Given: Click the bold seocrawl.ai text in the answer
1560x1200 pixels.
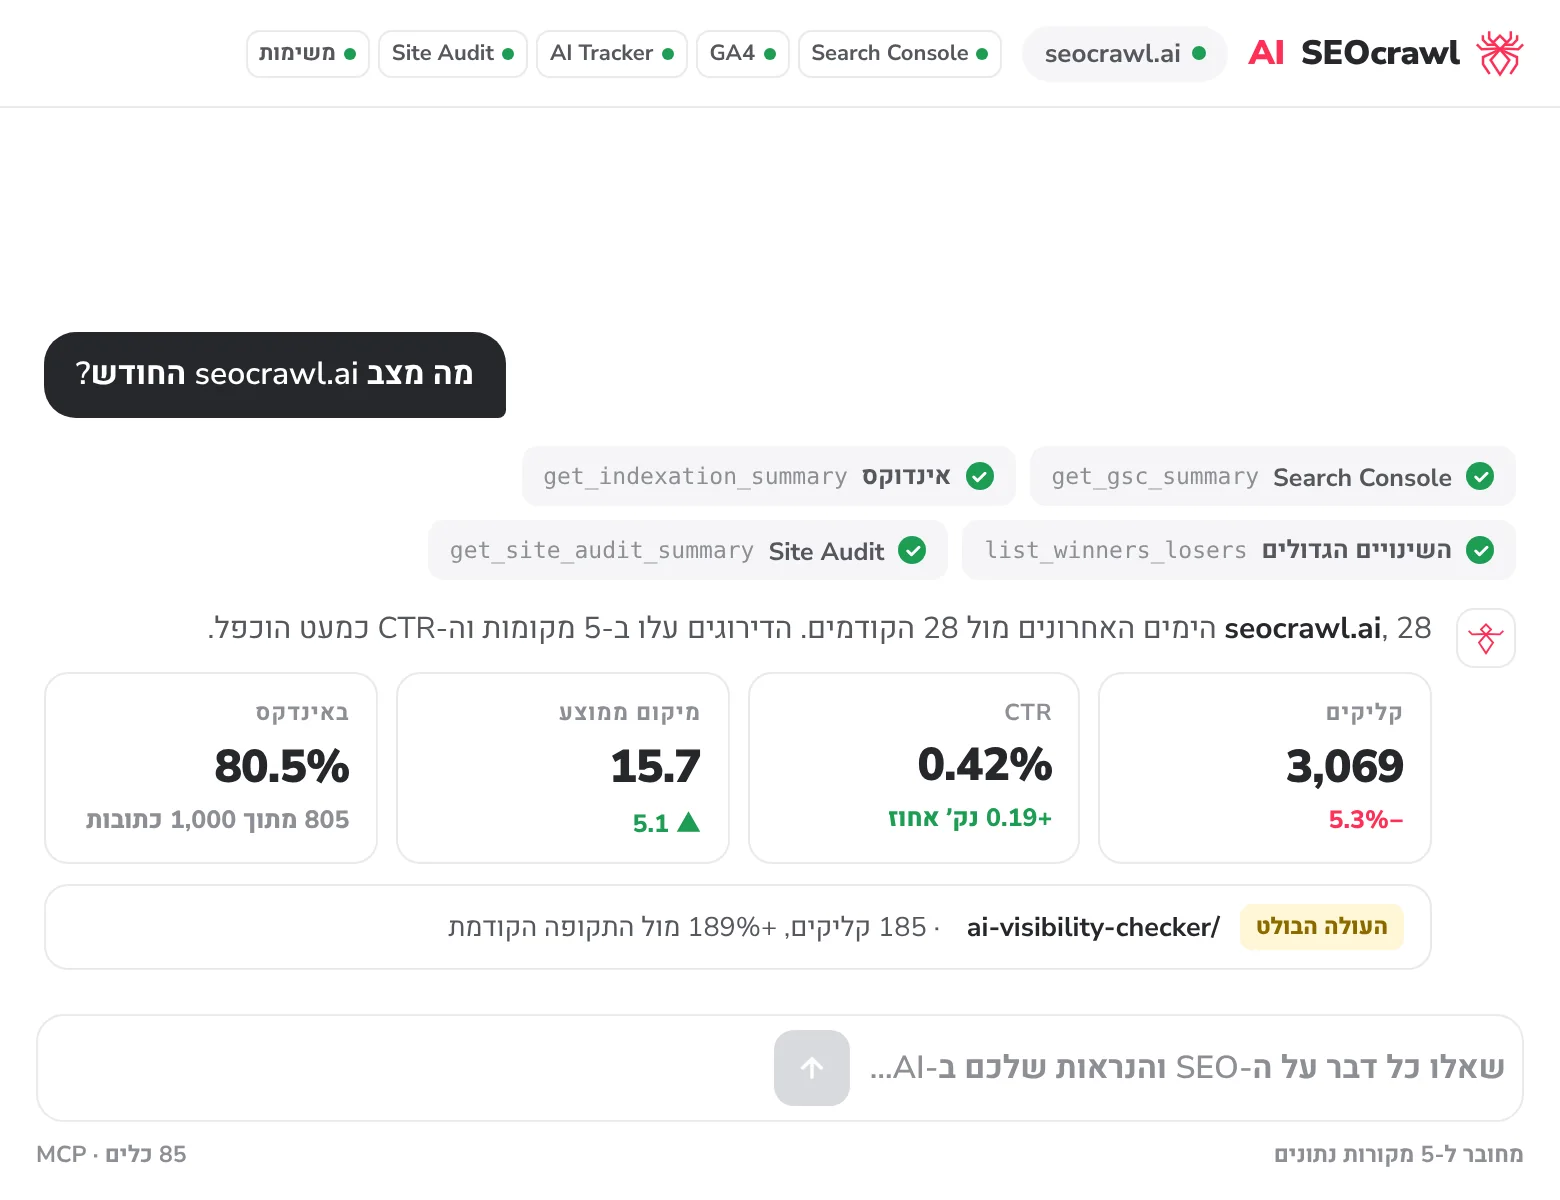Looking at the screenshot, I should tap(1303, 628).
